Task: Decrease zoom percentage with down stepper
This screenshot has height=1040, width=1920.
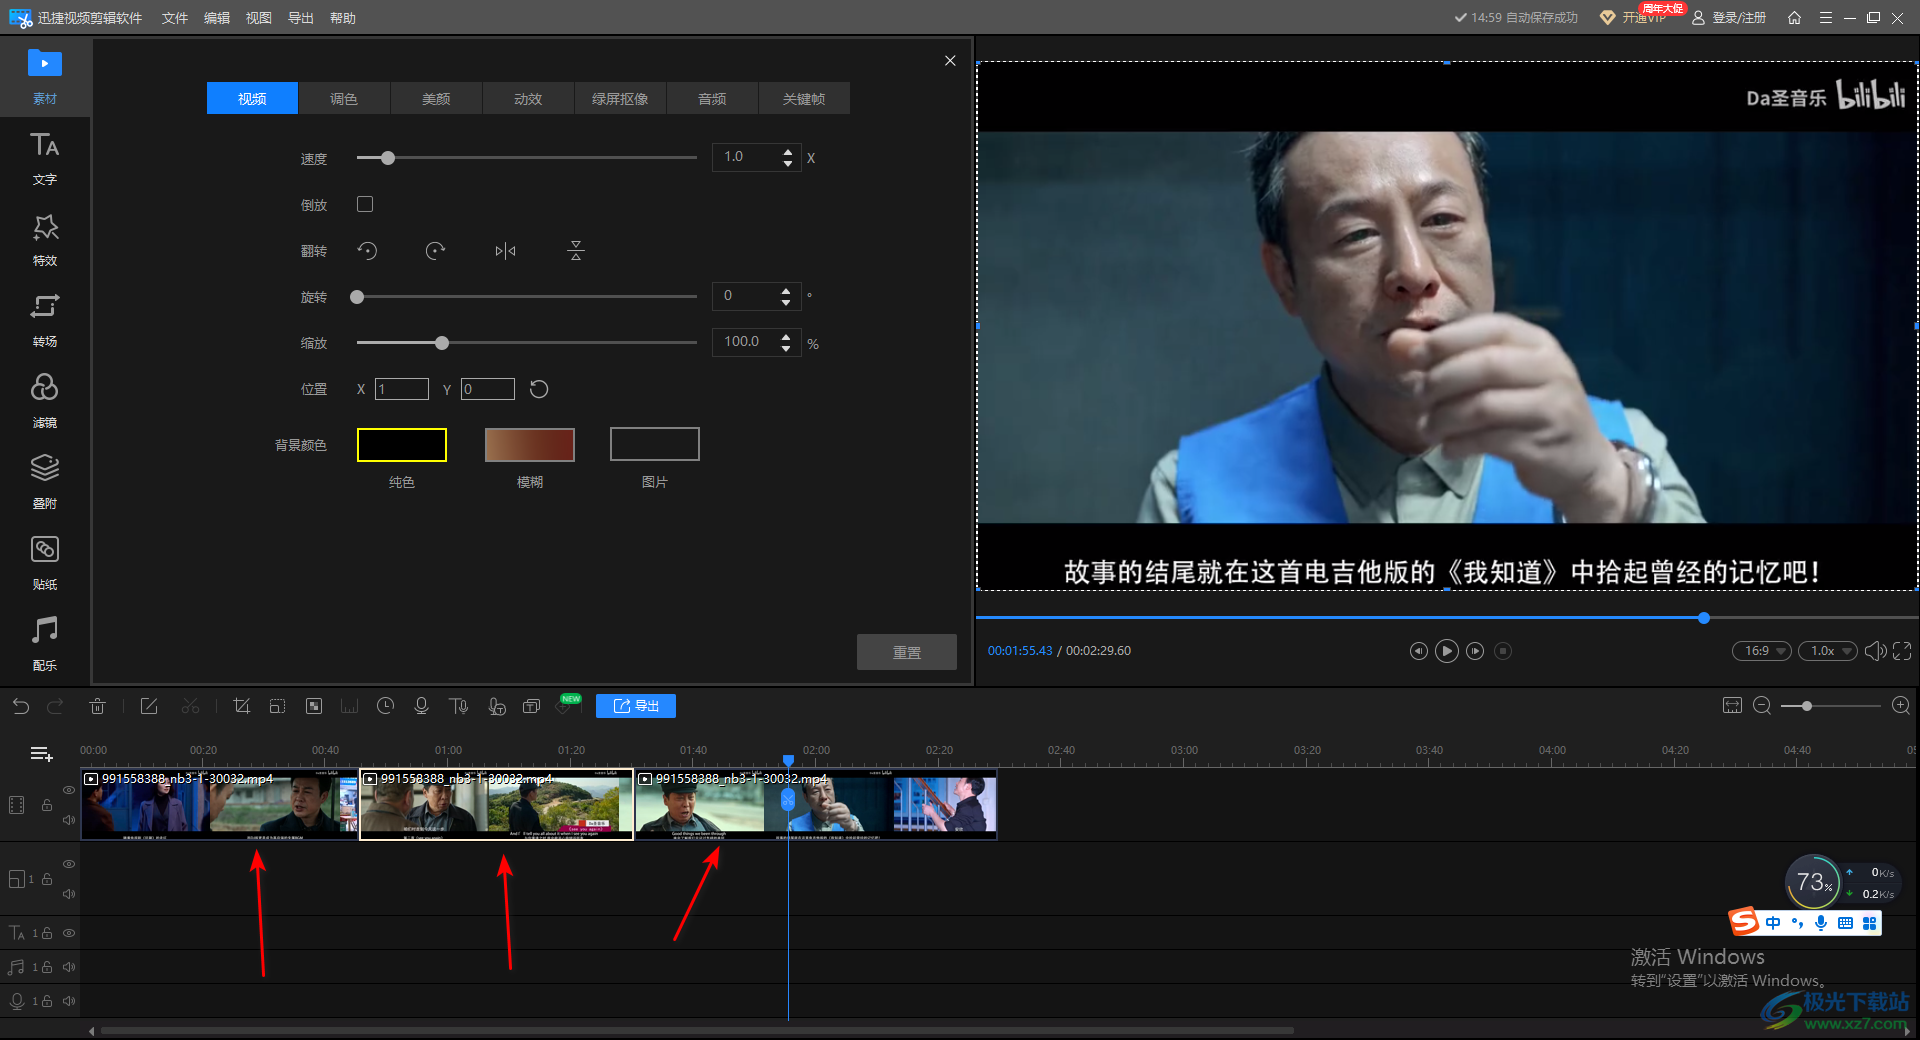Action: pyautogui.click(x=786, y=348)
